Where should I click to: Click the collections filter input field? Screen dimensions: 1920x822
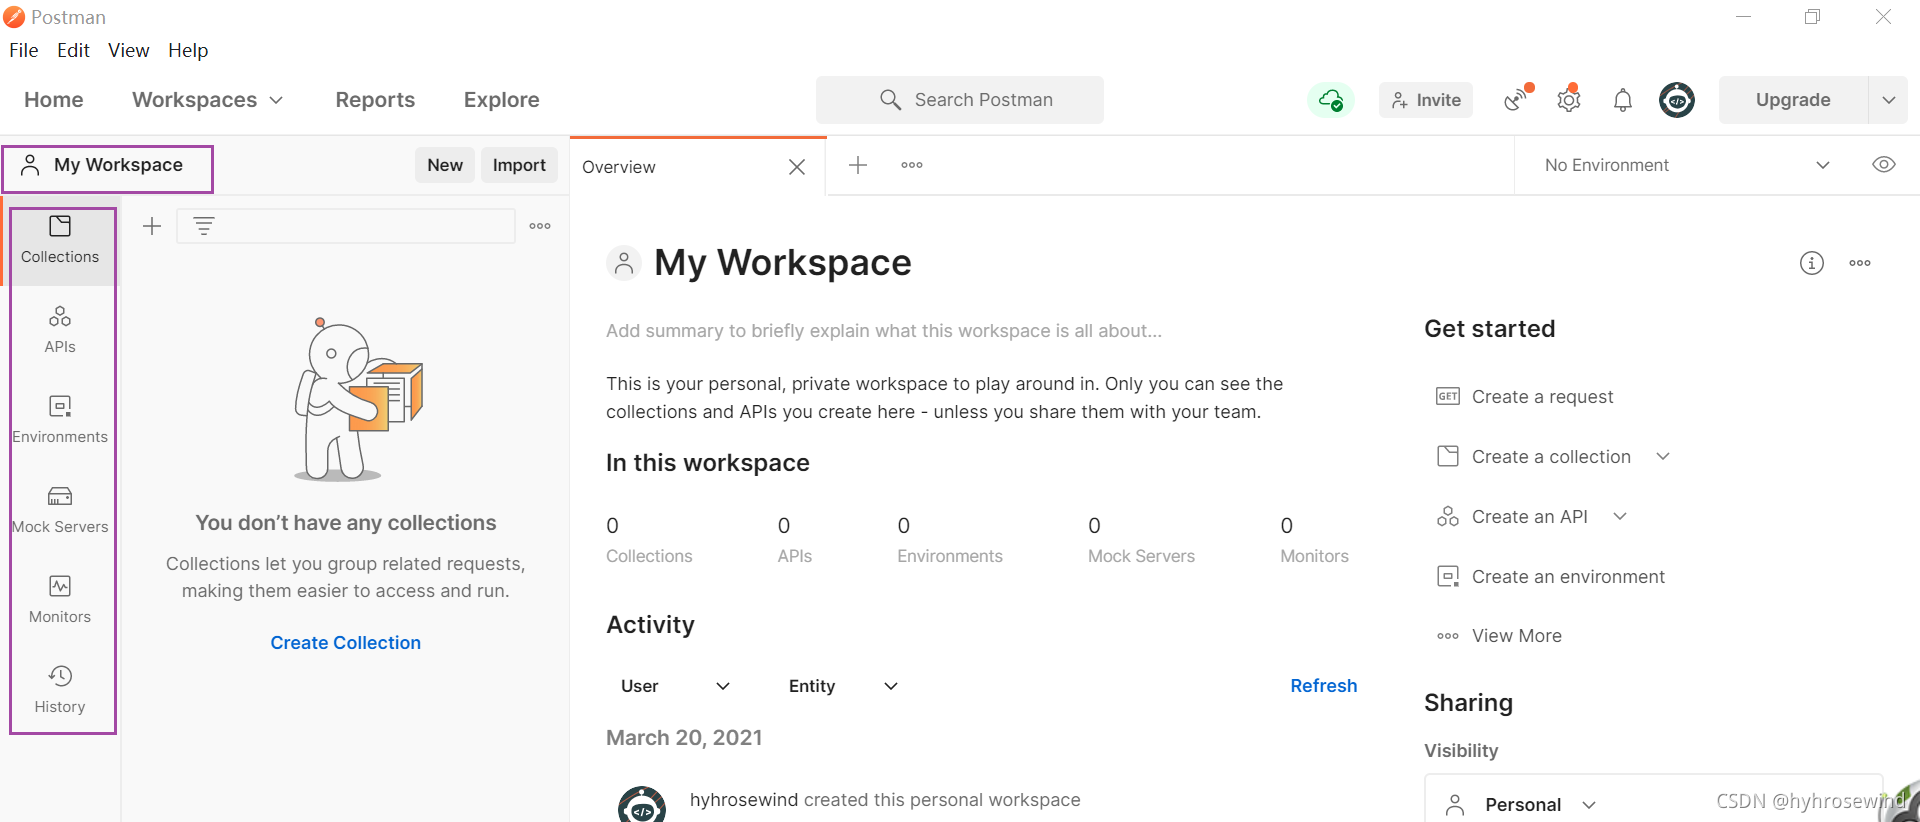coord(346,226)
